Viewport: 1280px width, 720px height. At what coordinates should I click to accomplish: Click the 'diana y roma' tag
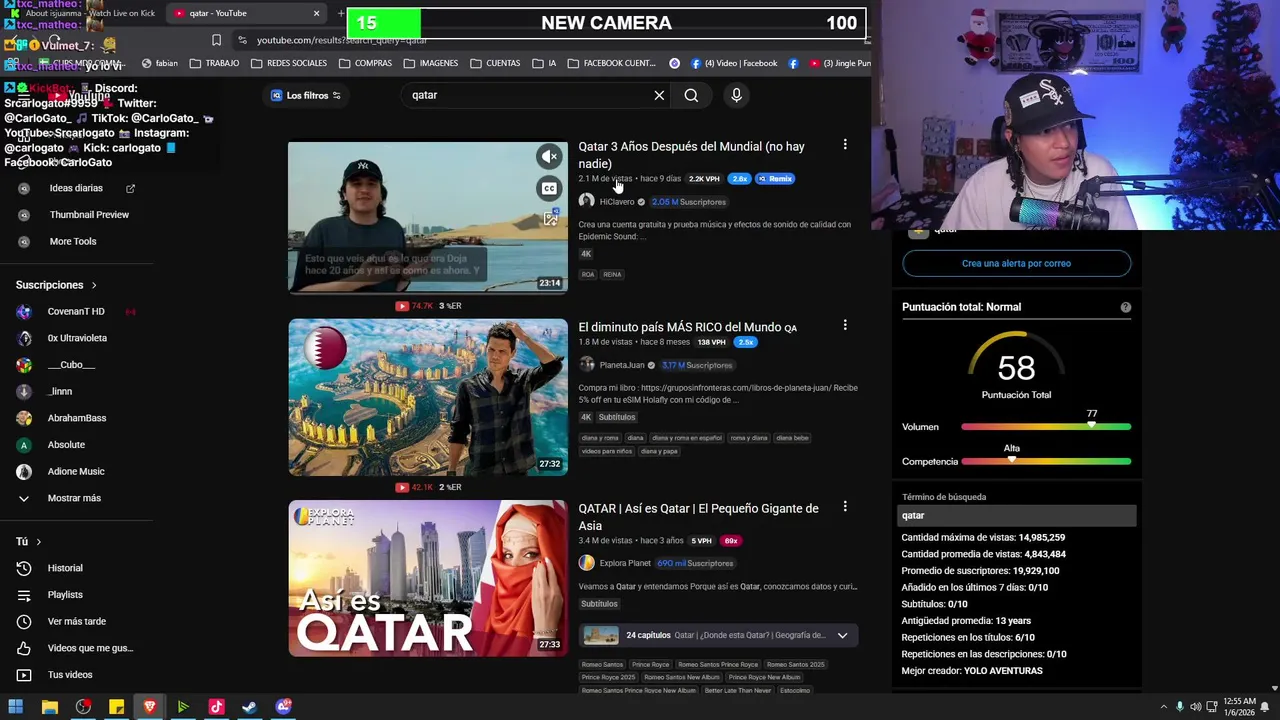(x=600, y=438)
